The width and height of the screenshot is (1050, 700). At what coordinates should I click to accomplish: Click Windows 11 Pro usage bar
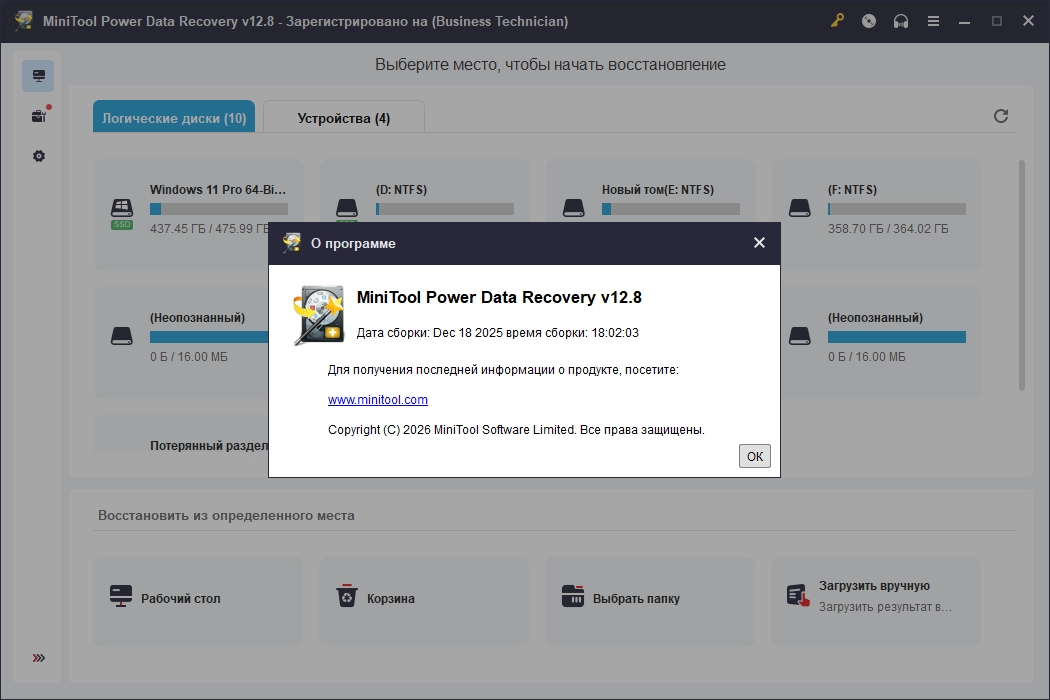(219, 209)
